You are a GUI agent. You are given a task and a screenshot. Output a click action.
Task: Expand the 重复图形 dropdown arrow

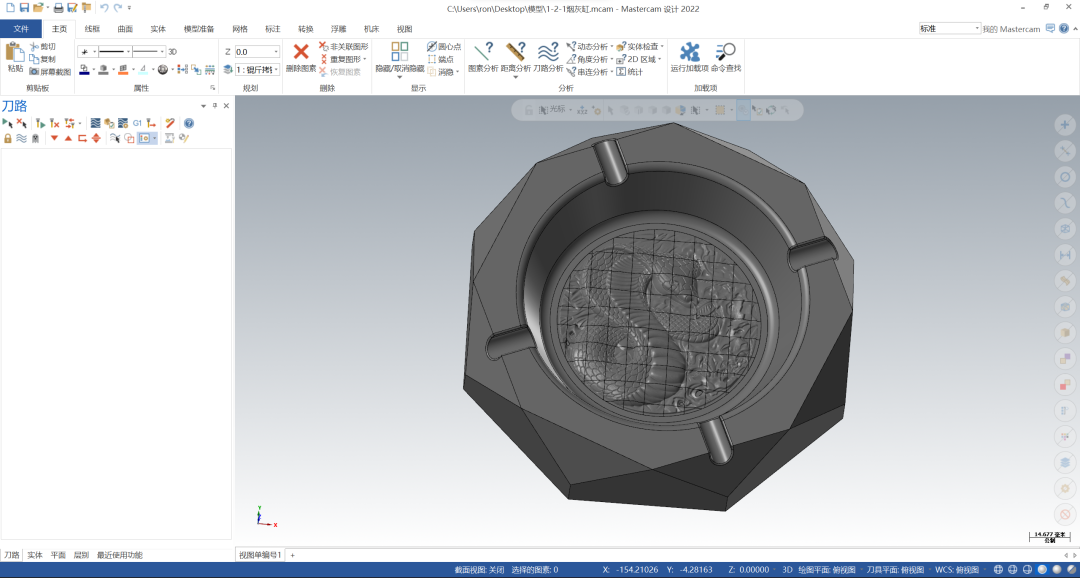(364, 59)
